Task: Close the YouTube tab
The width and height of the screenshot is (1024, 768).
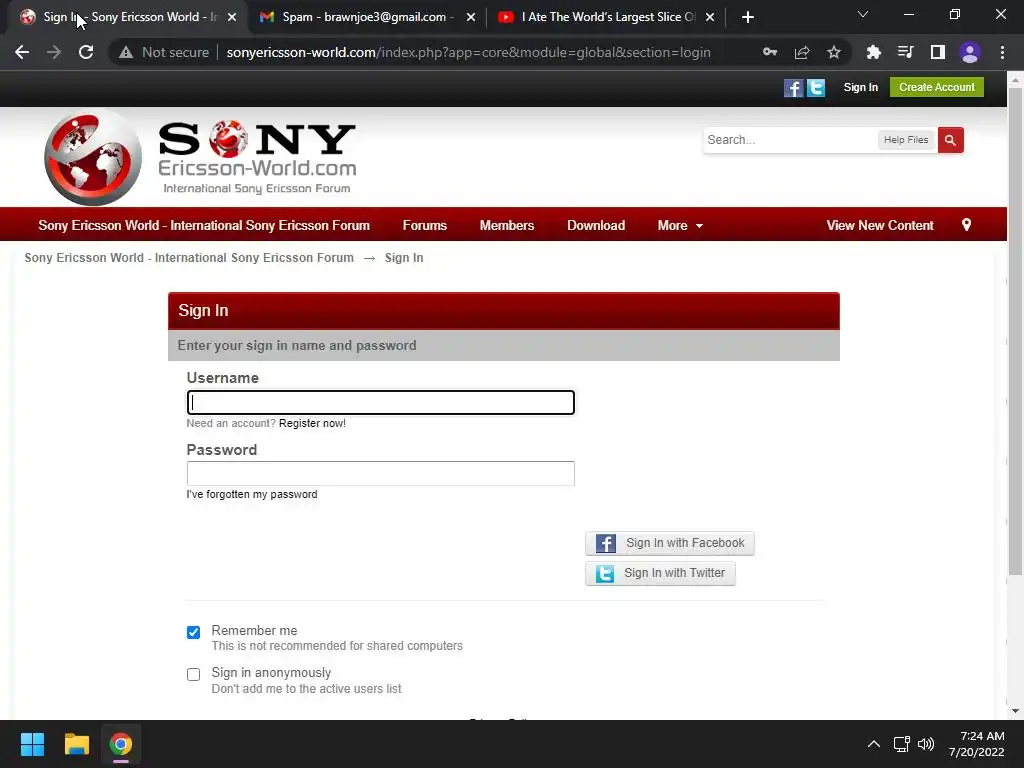Action: click(710, 17)
